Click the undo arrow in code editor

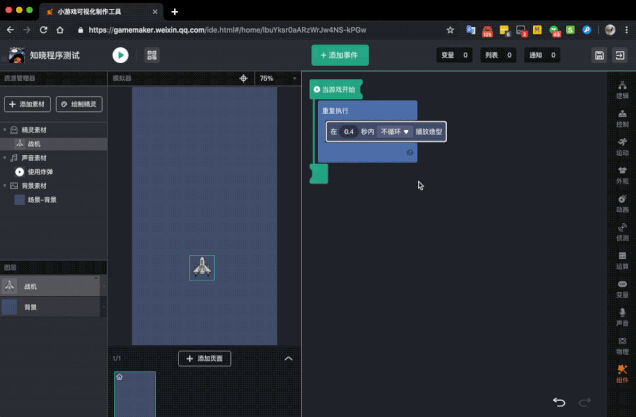559,402
